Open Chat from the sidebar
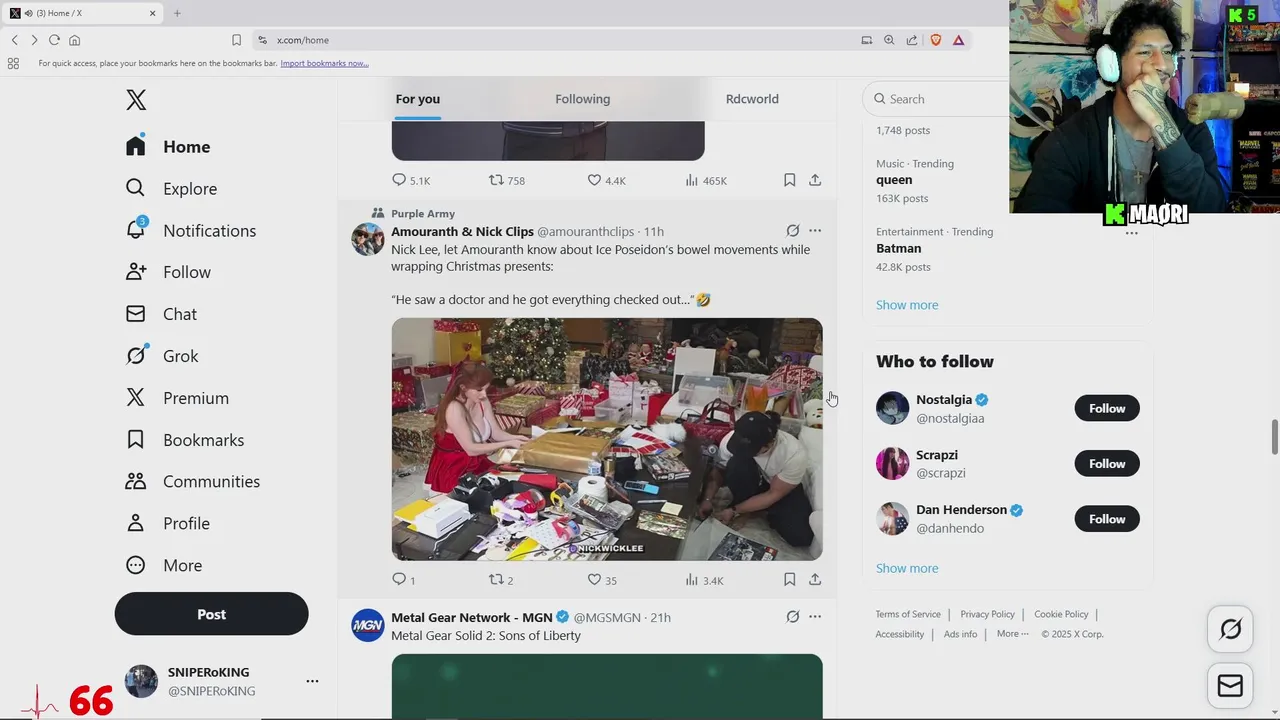This screenshot has width=1280, height=720. point(161,314)
